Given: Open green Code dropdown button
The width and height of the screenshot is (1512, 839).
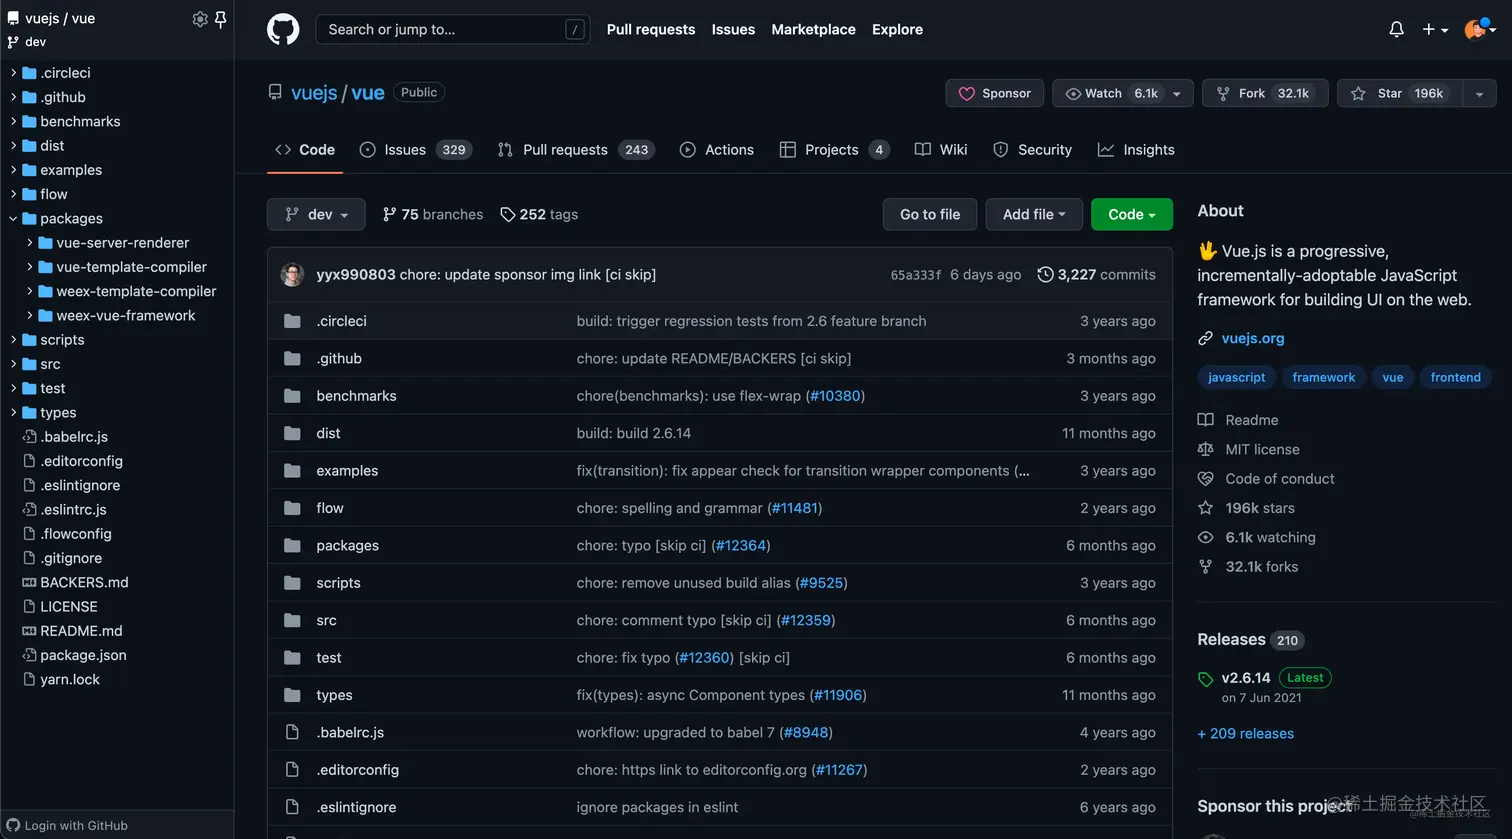Looking at the screenshot, I should pos(1132,214).
